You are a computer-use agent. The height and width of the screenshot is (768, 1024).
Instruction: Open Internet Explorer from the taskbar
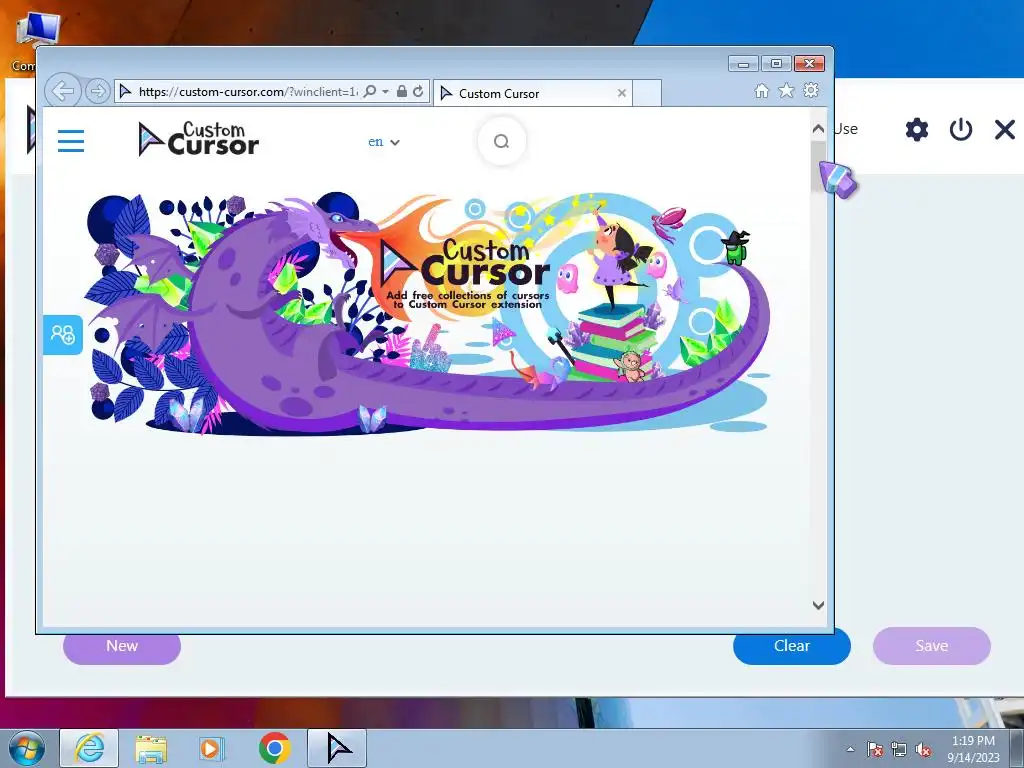click(89, 748)
